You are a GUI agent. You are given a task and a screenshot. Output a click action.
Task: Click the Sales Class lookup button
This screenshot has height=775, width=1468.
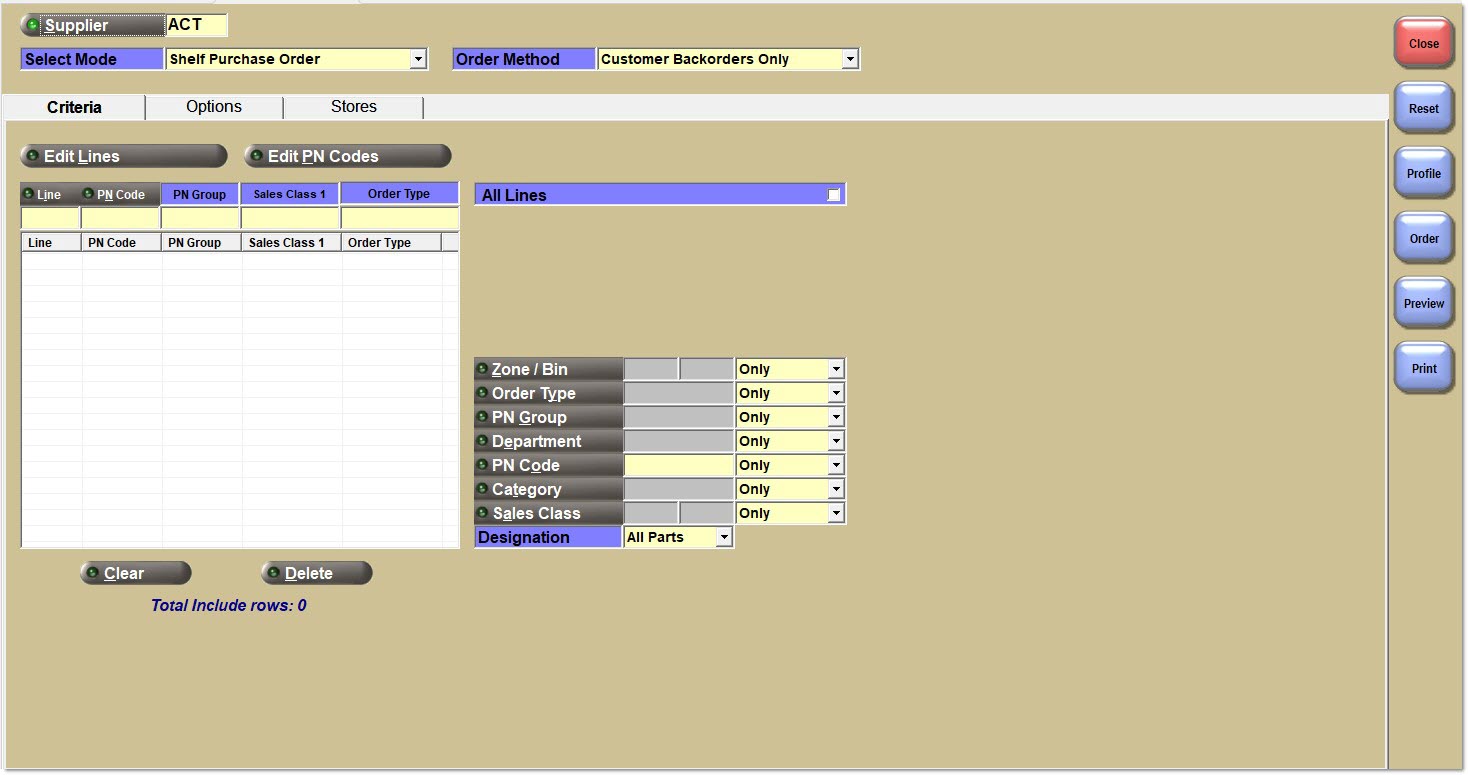547,513
